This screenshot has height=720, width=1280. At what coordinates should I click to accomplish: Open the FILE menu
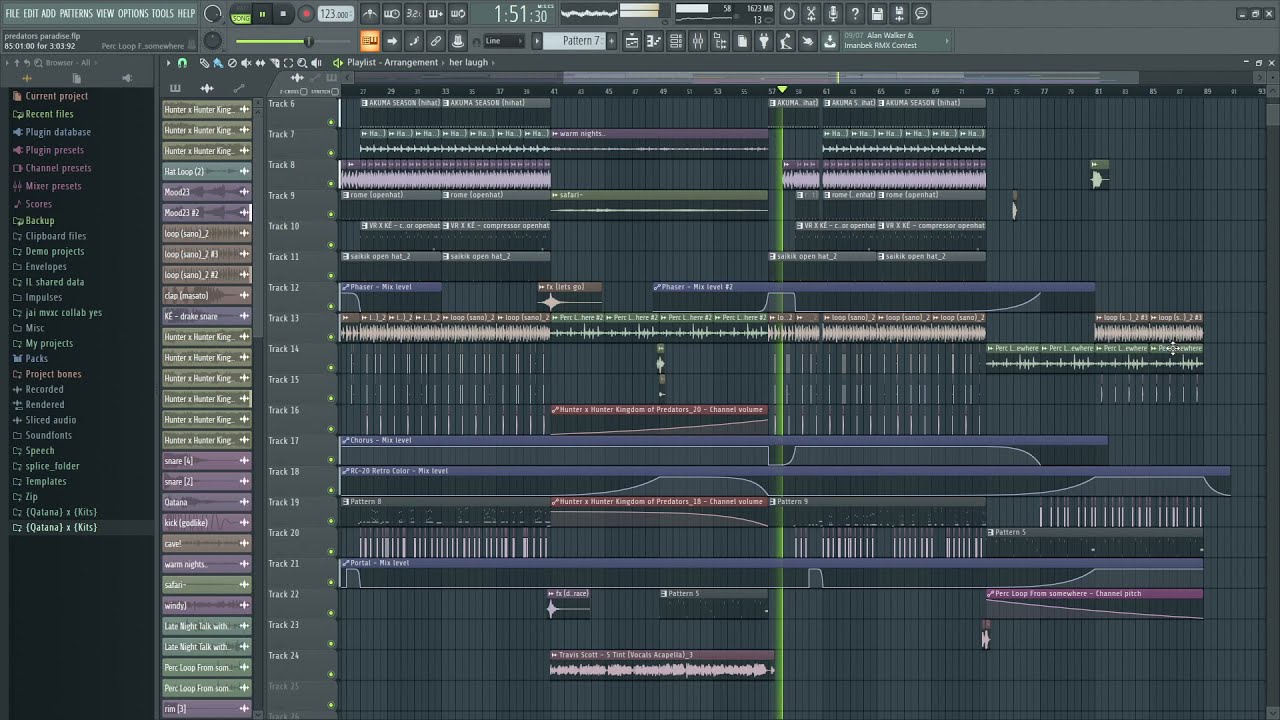(x=12, y=13)
